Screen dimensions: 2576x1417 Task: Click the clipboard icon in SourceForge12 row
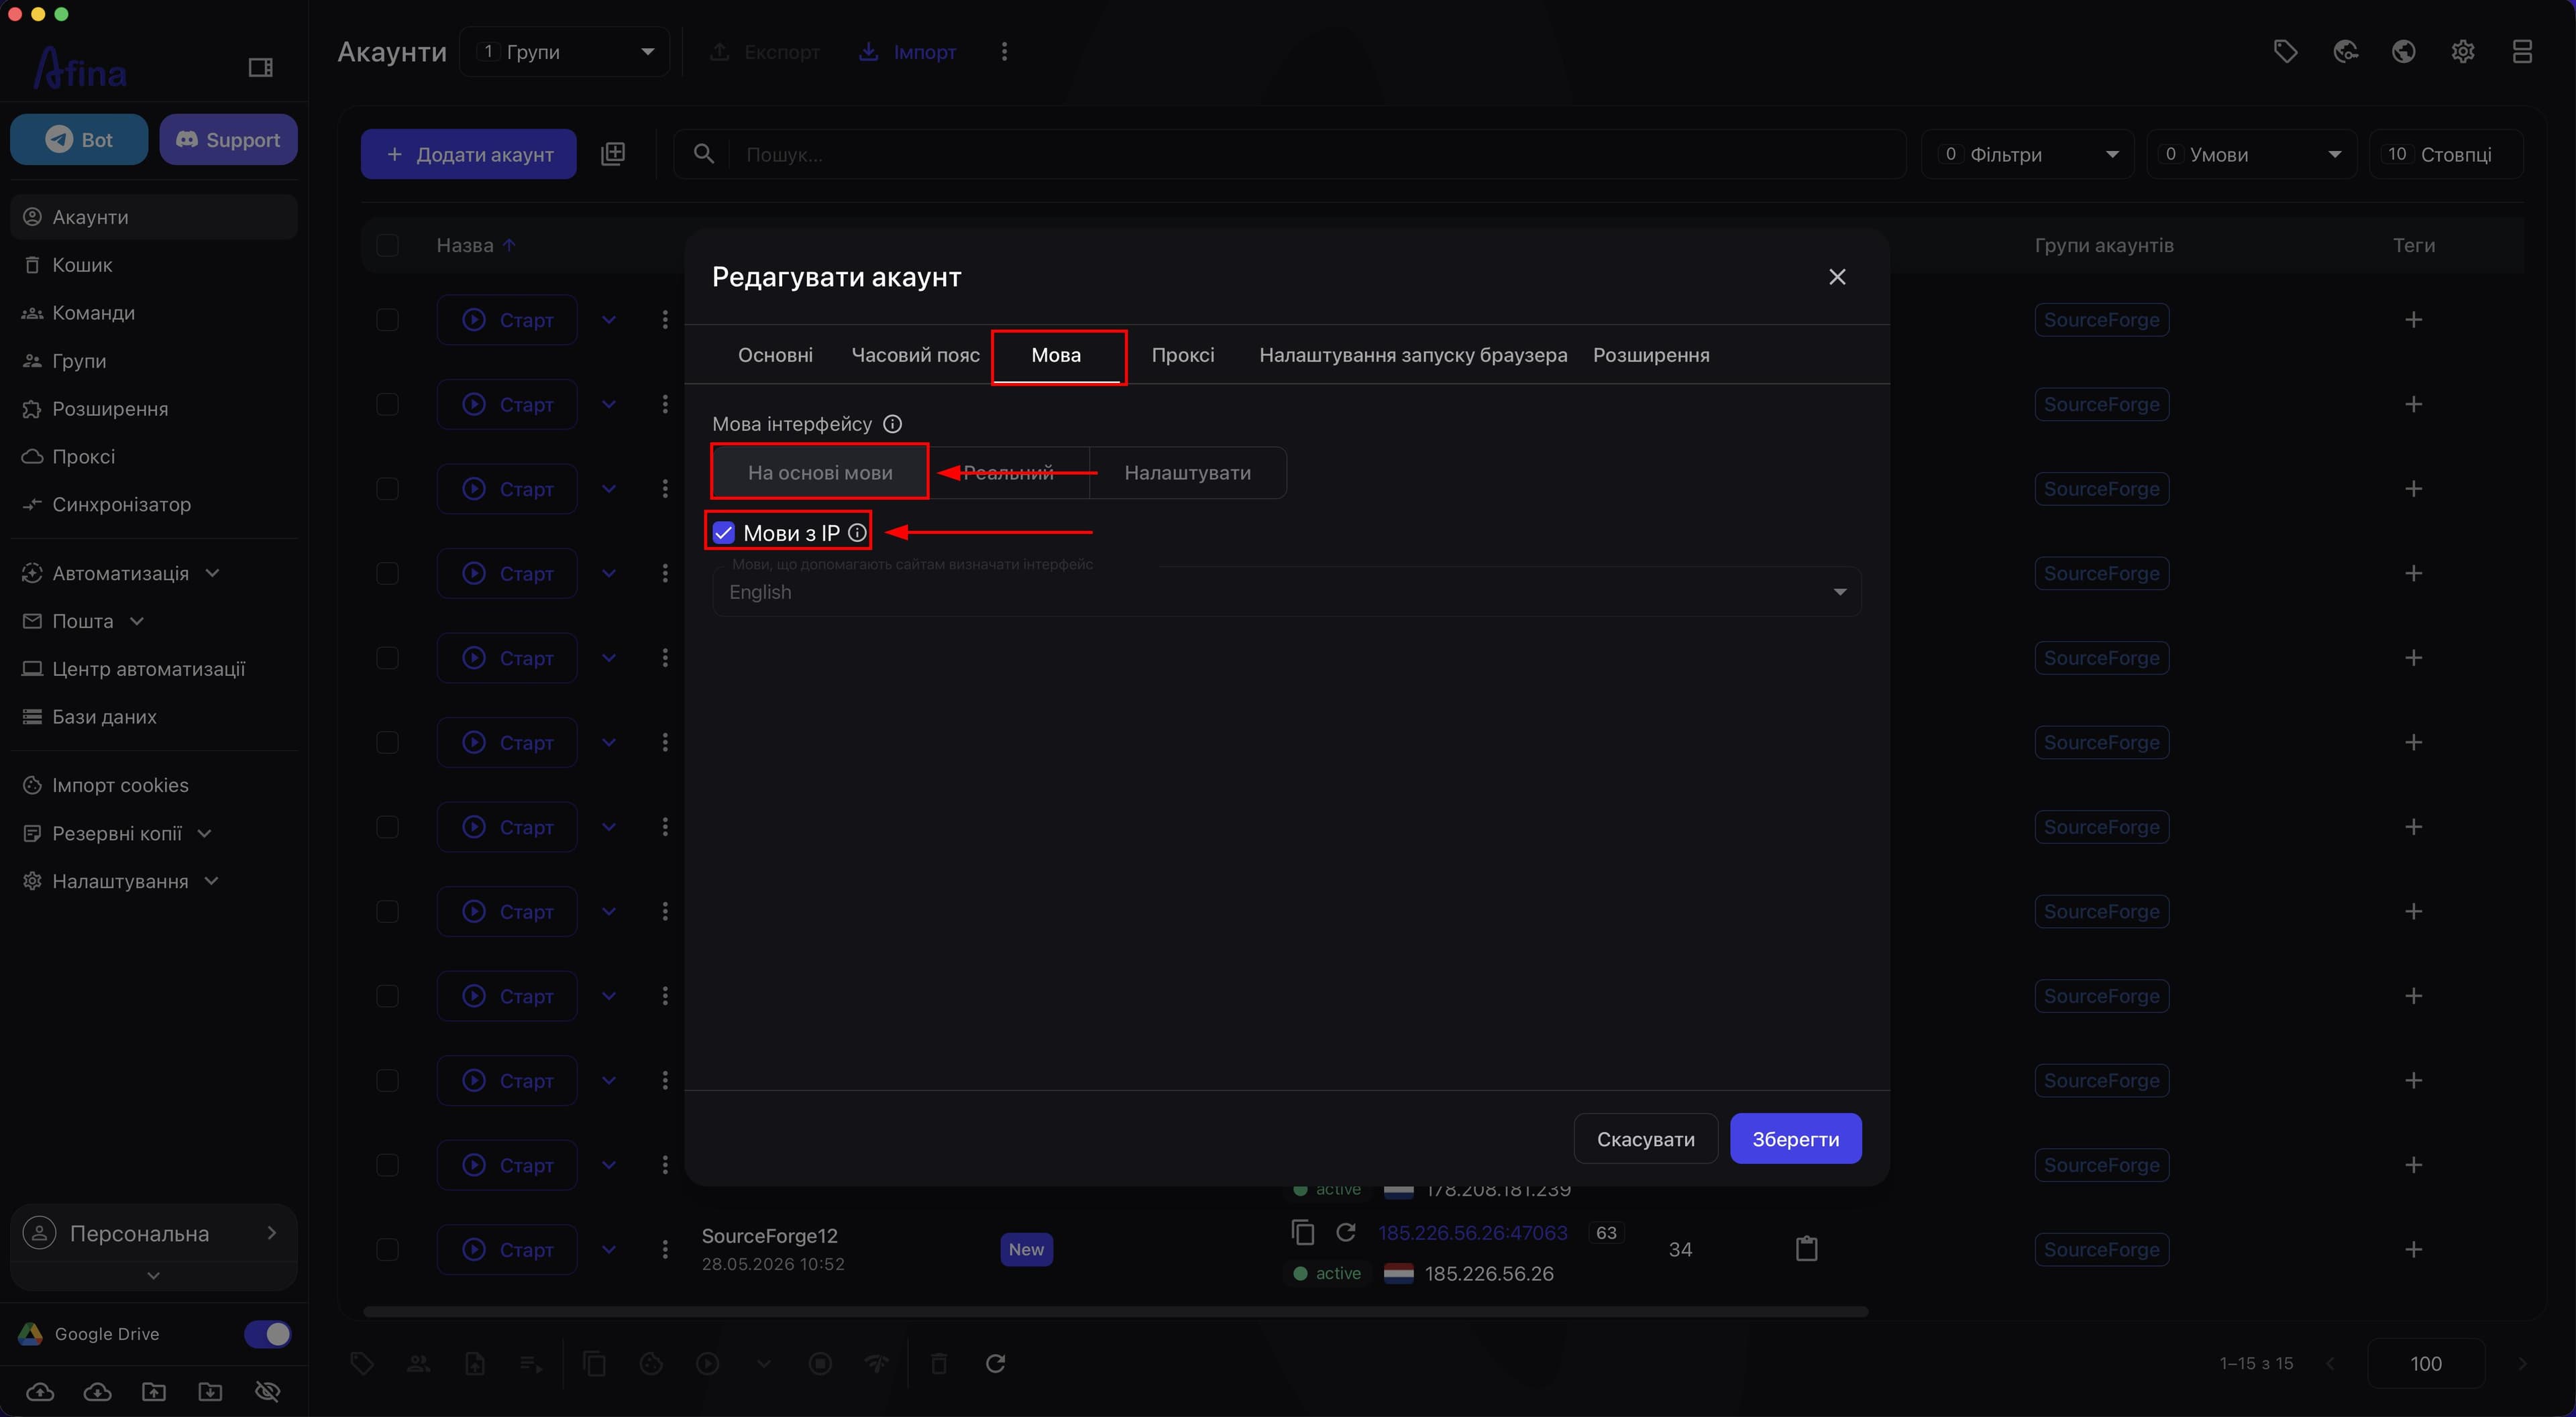pyautogui.click(x=1806, y=1249)
